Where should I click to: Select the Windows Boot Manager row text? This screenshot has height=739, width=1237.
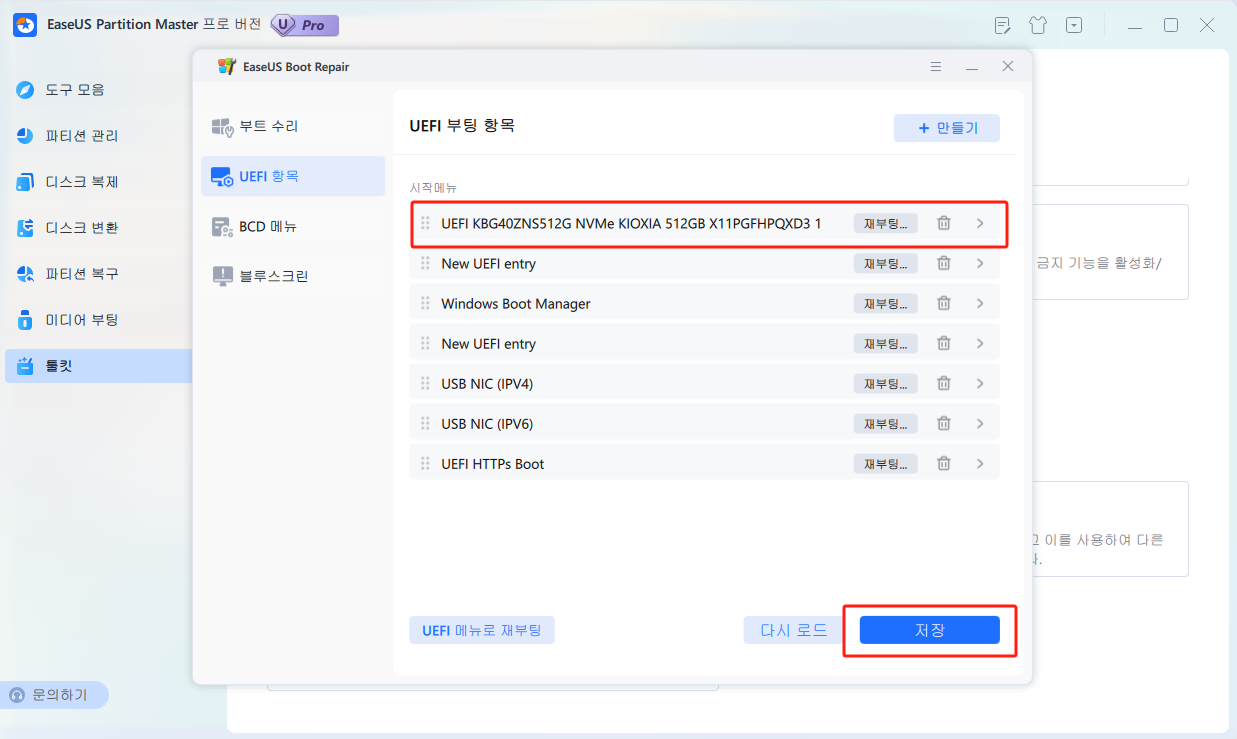(x=516, y=303)
